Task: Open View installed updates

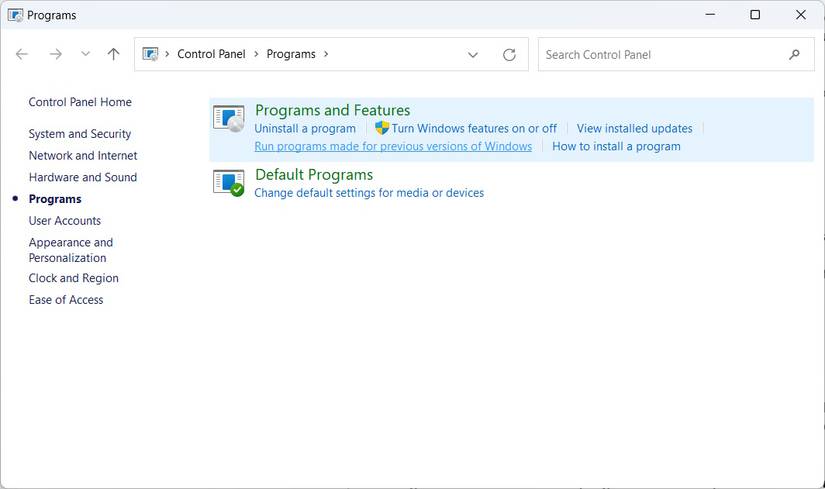Action: pyautogui.click(x=634, y=128)
